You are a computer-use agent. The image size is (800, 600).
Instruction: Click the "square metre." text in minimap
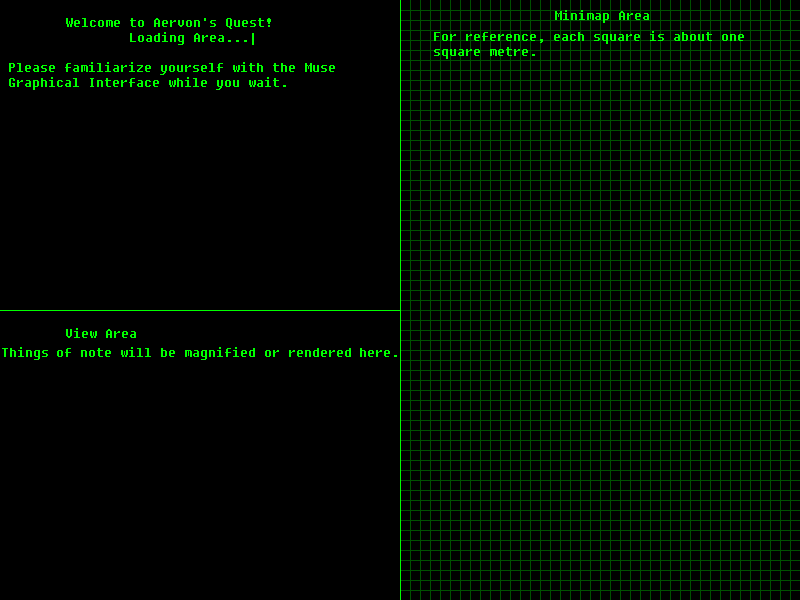485,52
